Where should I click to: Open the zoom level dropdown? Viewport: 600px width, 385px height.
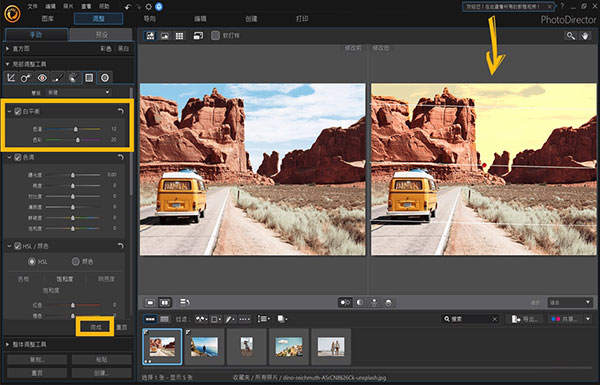[570, 303]
